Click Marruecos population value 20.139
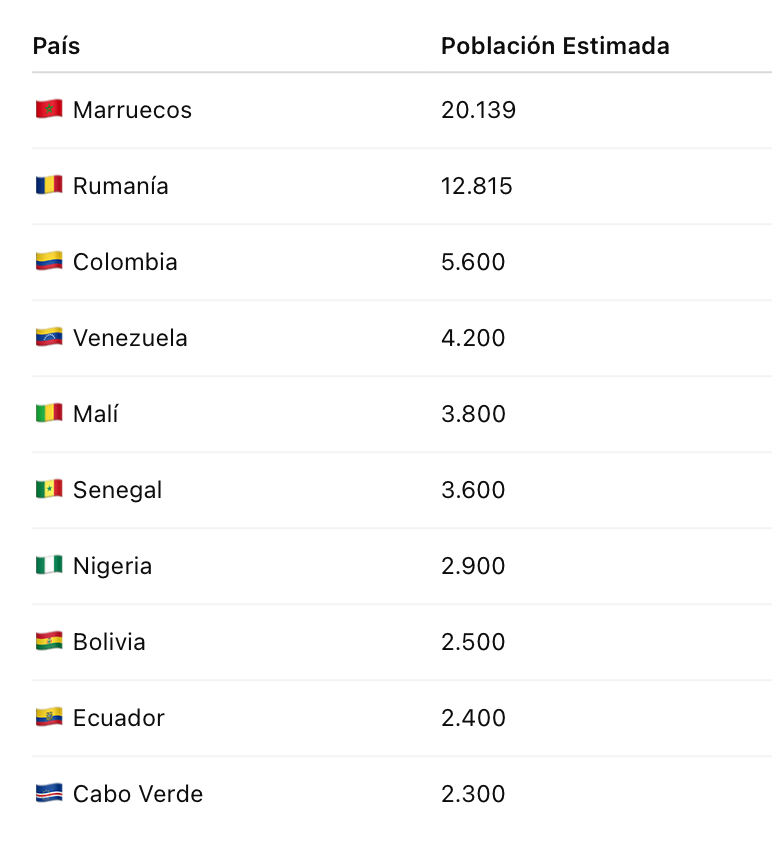Screen dimensions: 772x846 (x=479, y=110)
